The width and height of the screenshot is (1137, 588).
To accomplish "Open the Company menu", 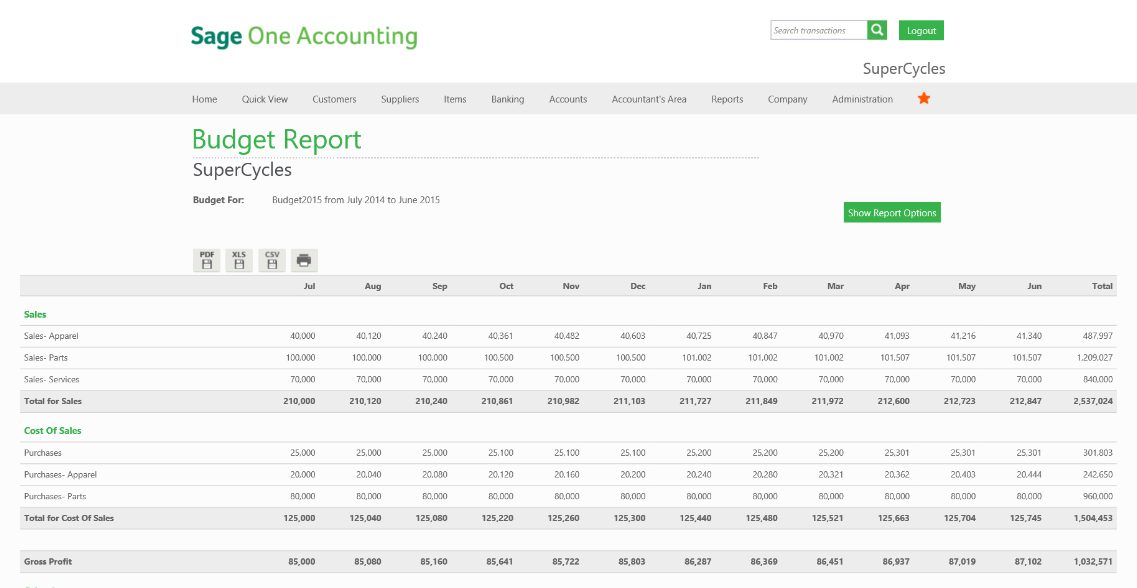I will pos(787,99).
